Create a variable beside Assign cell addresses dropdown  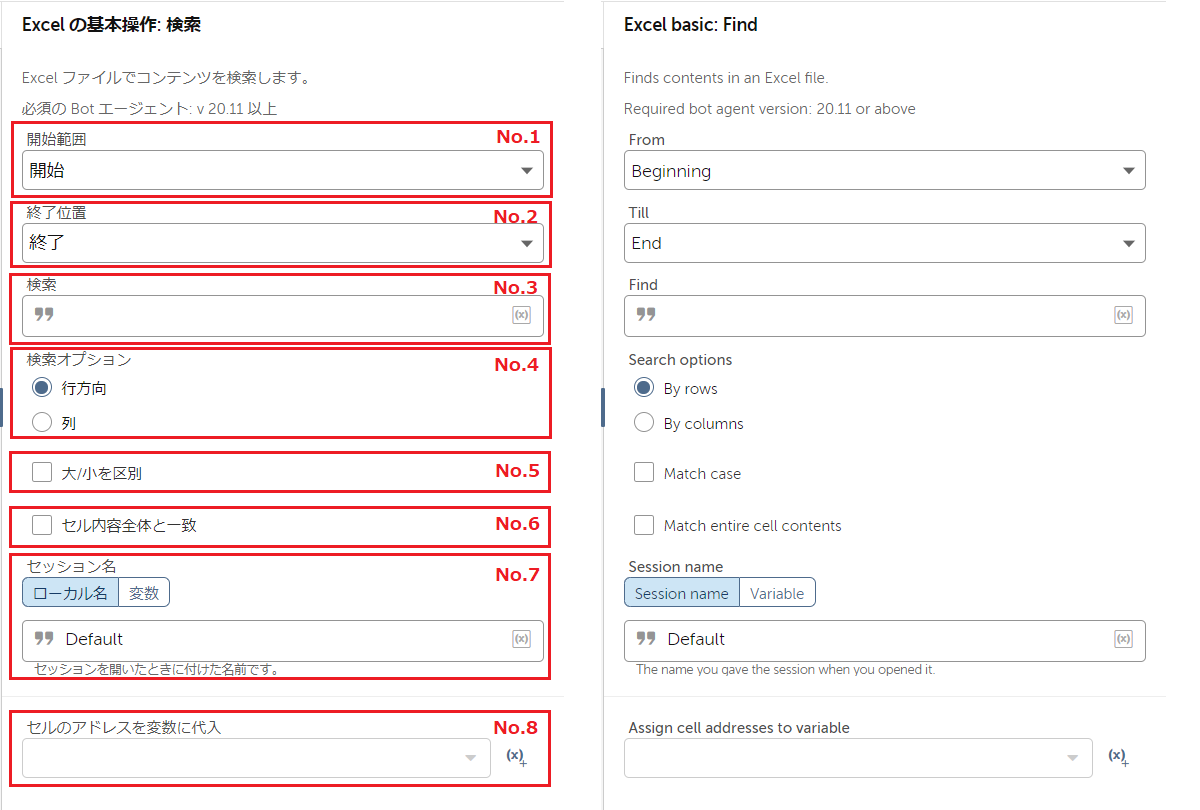click(x=1118, y=757)
